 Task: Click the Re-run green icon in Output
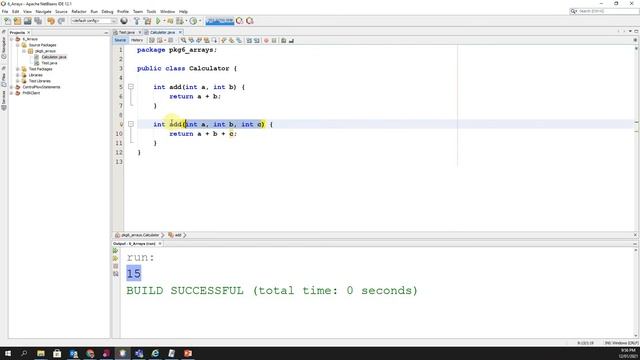point(116,251)
